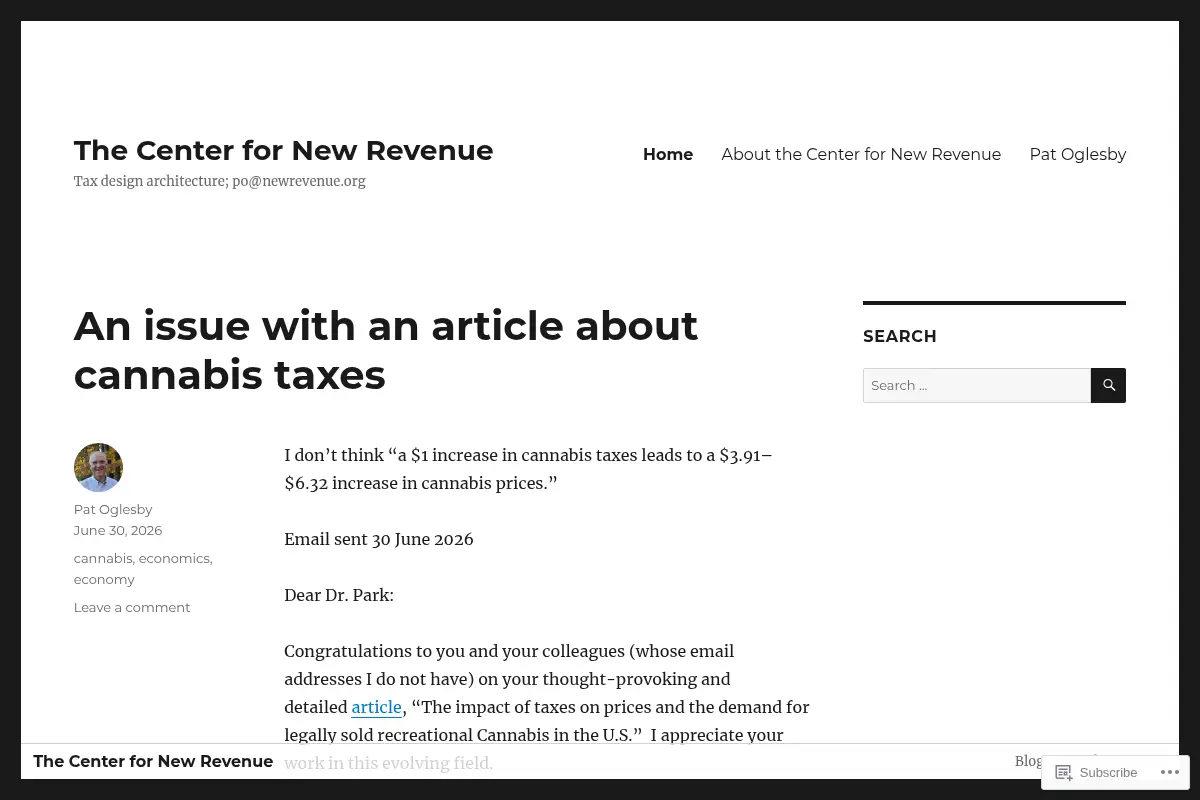Click the SEARCH widget heading
Image resolution: width=1200 pixels, height=800 pixels.
point(900,336)
